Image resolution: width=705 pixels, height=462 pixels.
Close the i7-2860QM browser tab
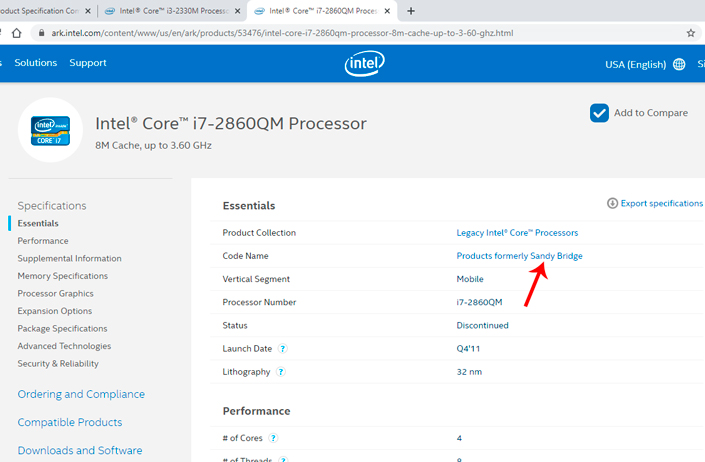[x=387, y=11]
